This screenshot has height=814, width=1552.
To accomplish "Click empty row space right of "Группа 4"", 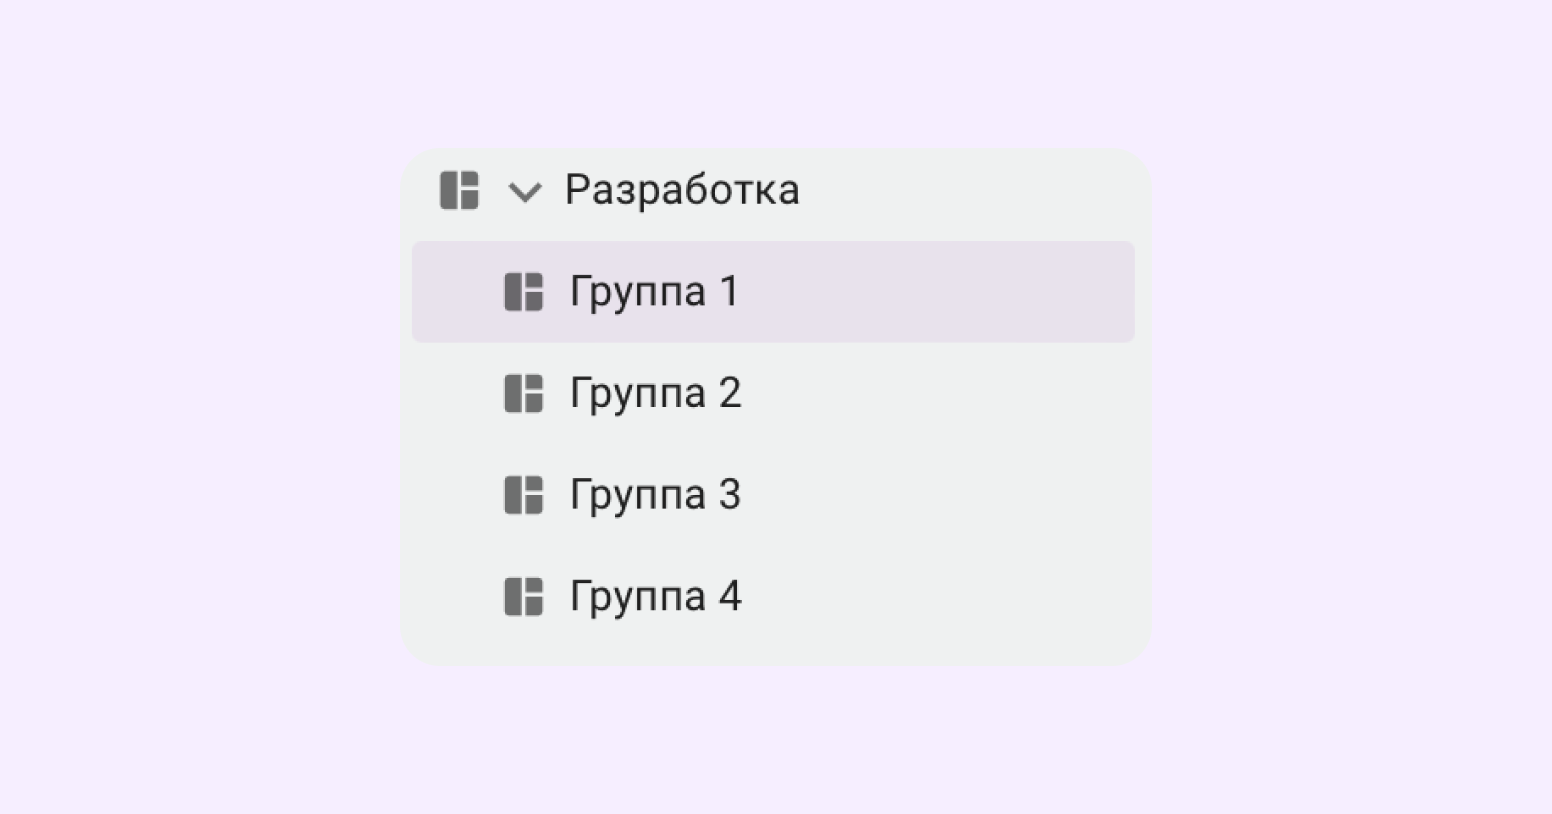I will 940,597.
